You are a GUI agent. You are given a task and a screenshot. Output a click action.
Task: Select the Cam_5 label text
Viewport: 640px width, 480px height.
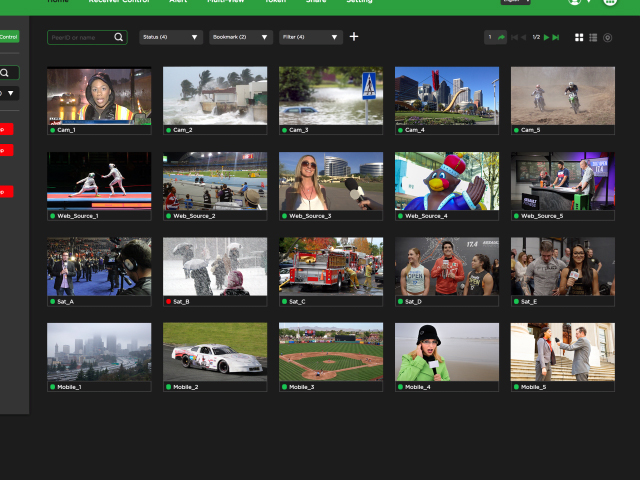(x=531, y=130)
